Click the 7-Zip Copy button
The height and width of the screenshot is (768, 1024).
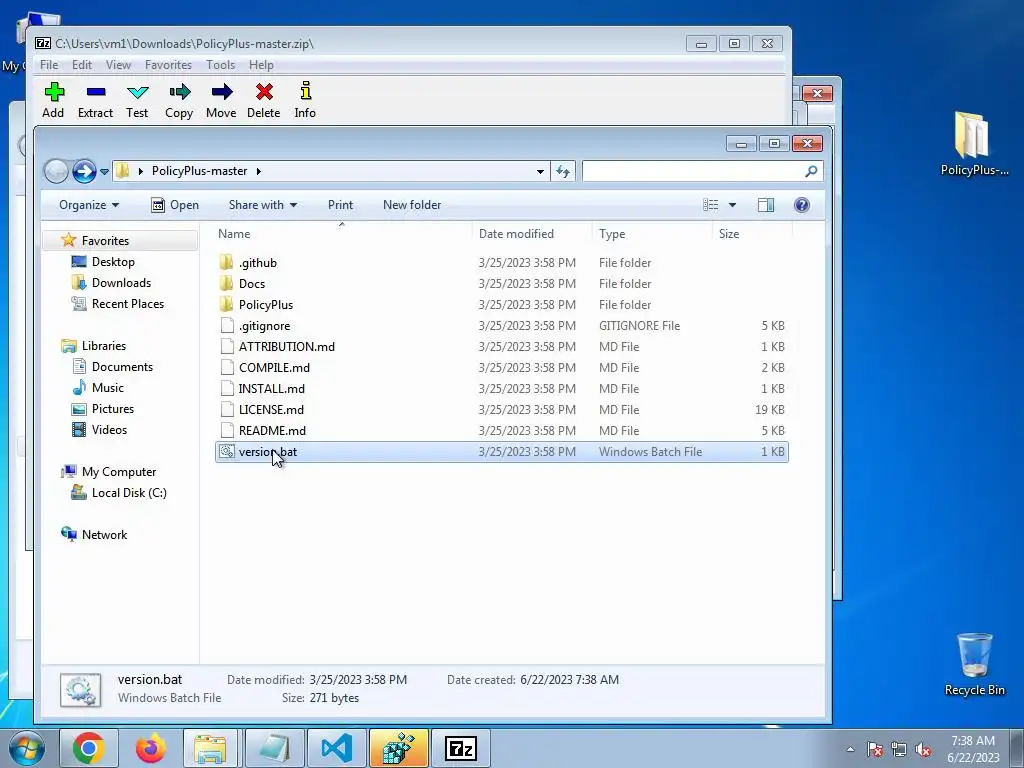[179, 100]
